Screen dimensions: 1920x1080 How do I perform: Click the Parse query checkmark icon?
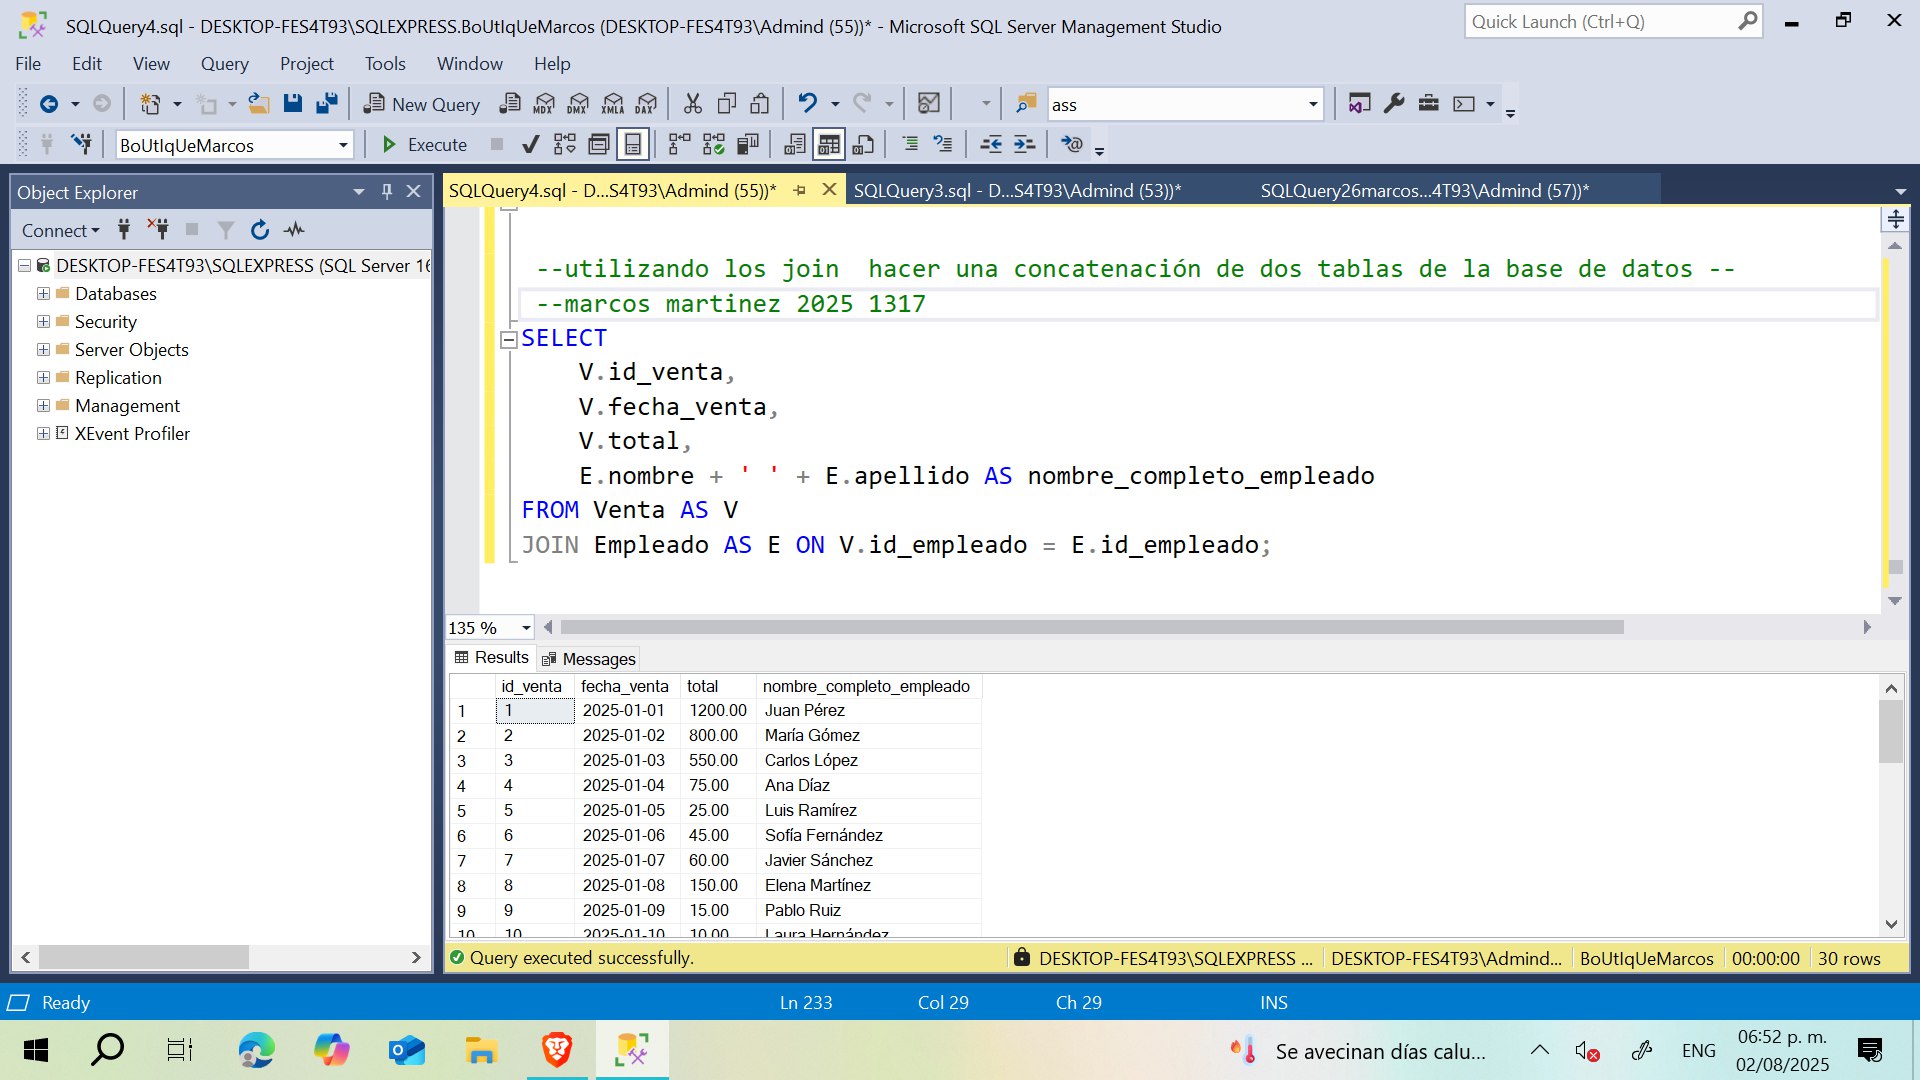point(531,145)
